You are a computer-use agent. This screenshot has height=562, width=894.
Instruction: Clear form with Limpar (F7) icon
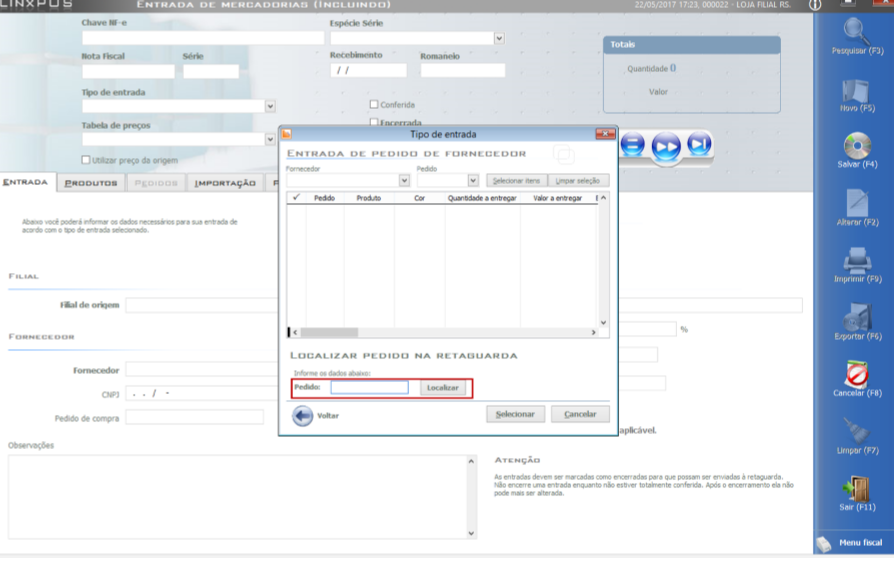(857, 431)
